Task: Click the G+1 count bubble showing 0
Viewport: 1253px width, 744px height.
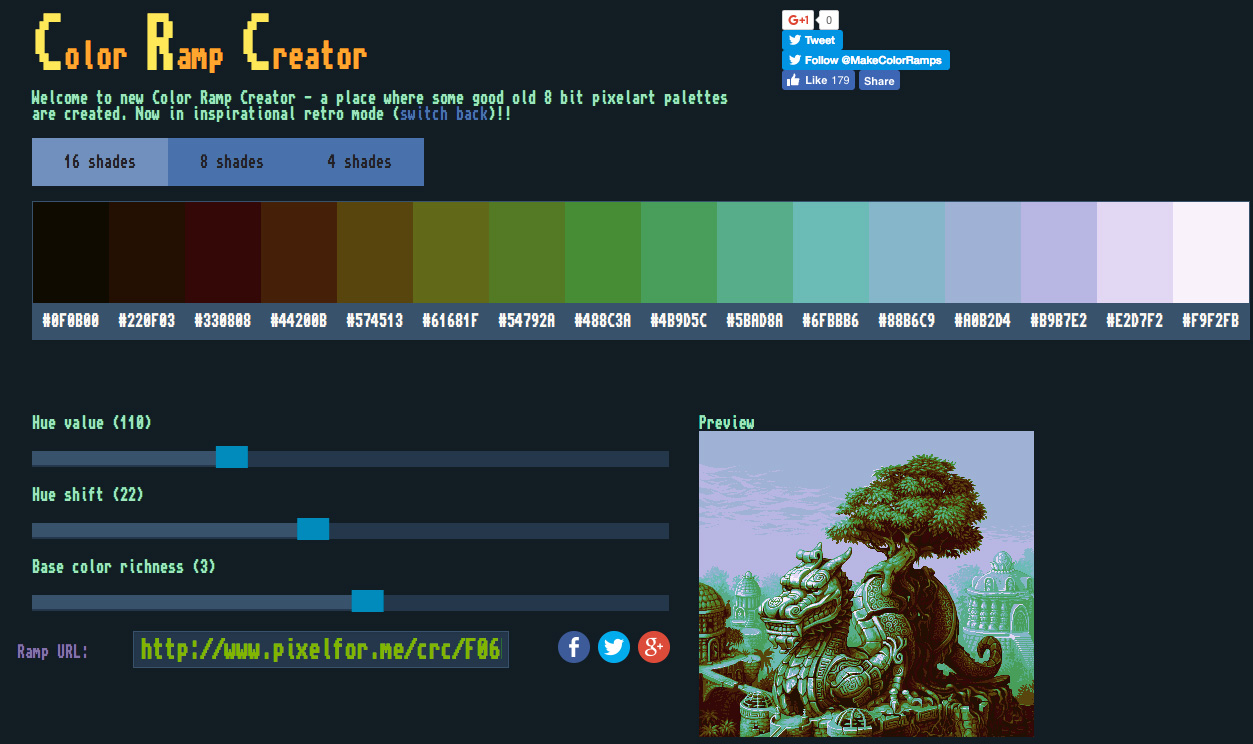Action: point(829,20)
